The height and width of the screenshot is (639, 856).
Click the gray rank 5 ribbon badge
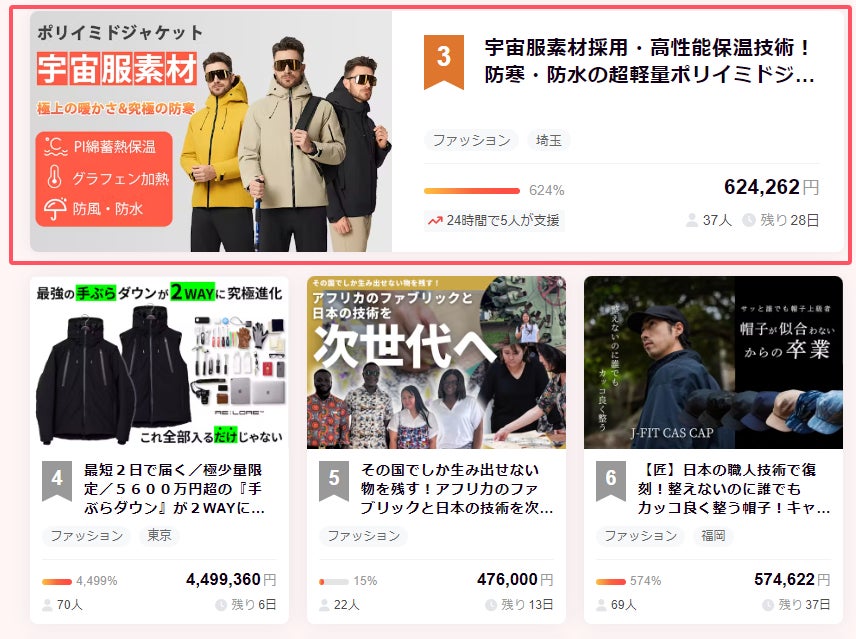[x=334, y=479]
